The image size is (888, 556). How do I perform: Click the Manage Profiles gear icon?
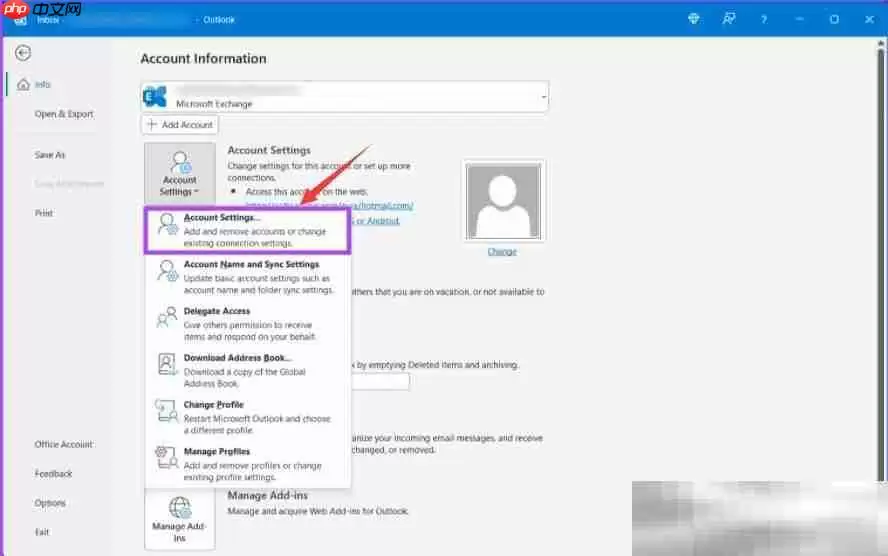(x=167, y=458)
